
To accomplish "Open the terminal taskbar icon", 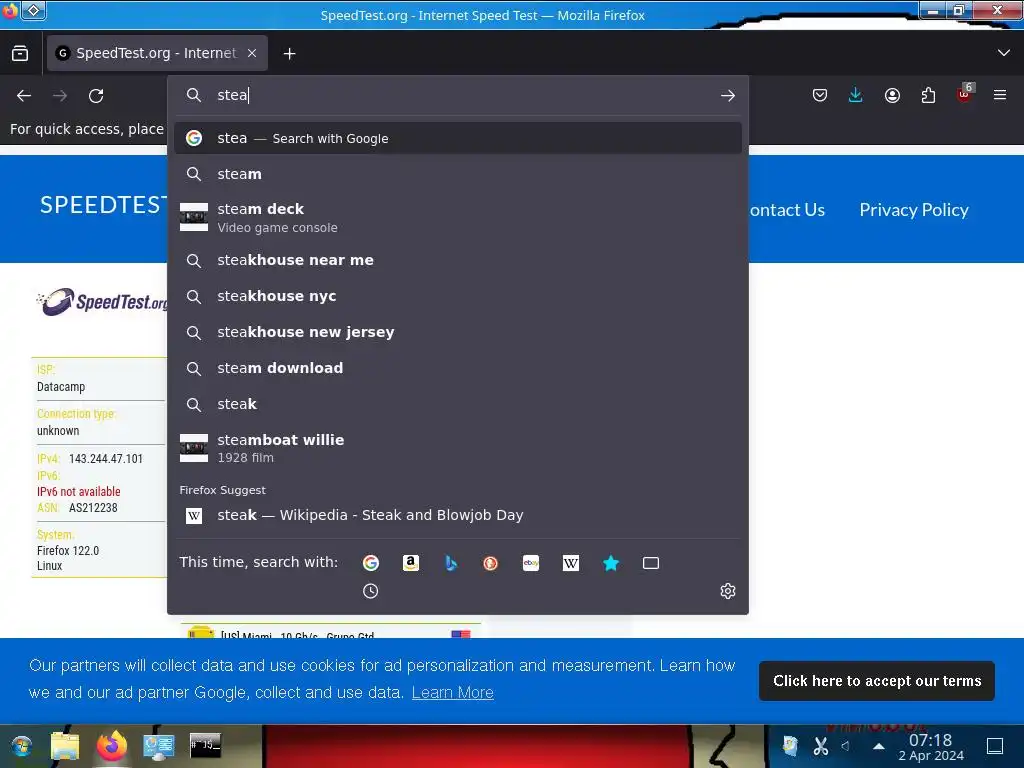I will point(205,745).
